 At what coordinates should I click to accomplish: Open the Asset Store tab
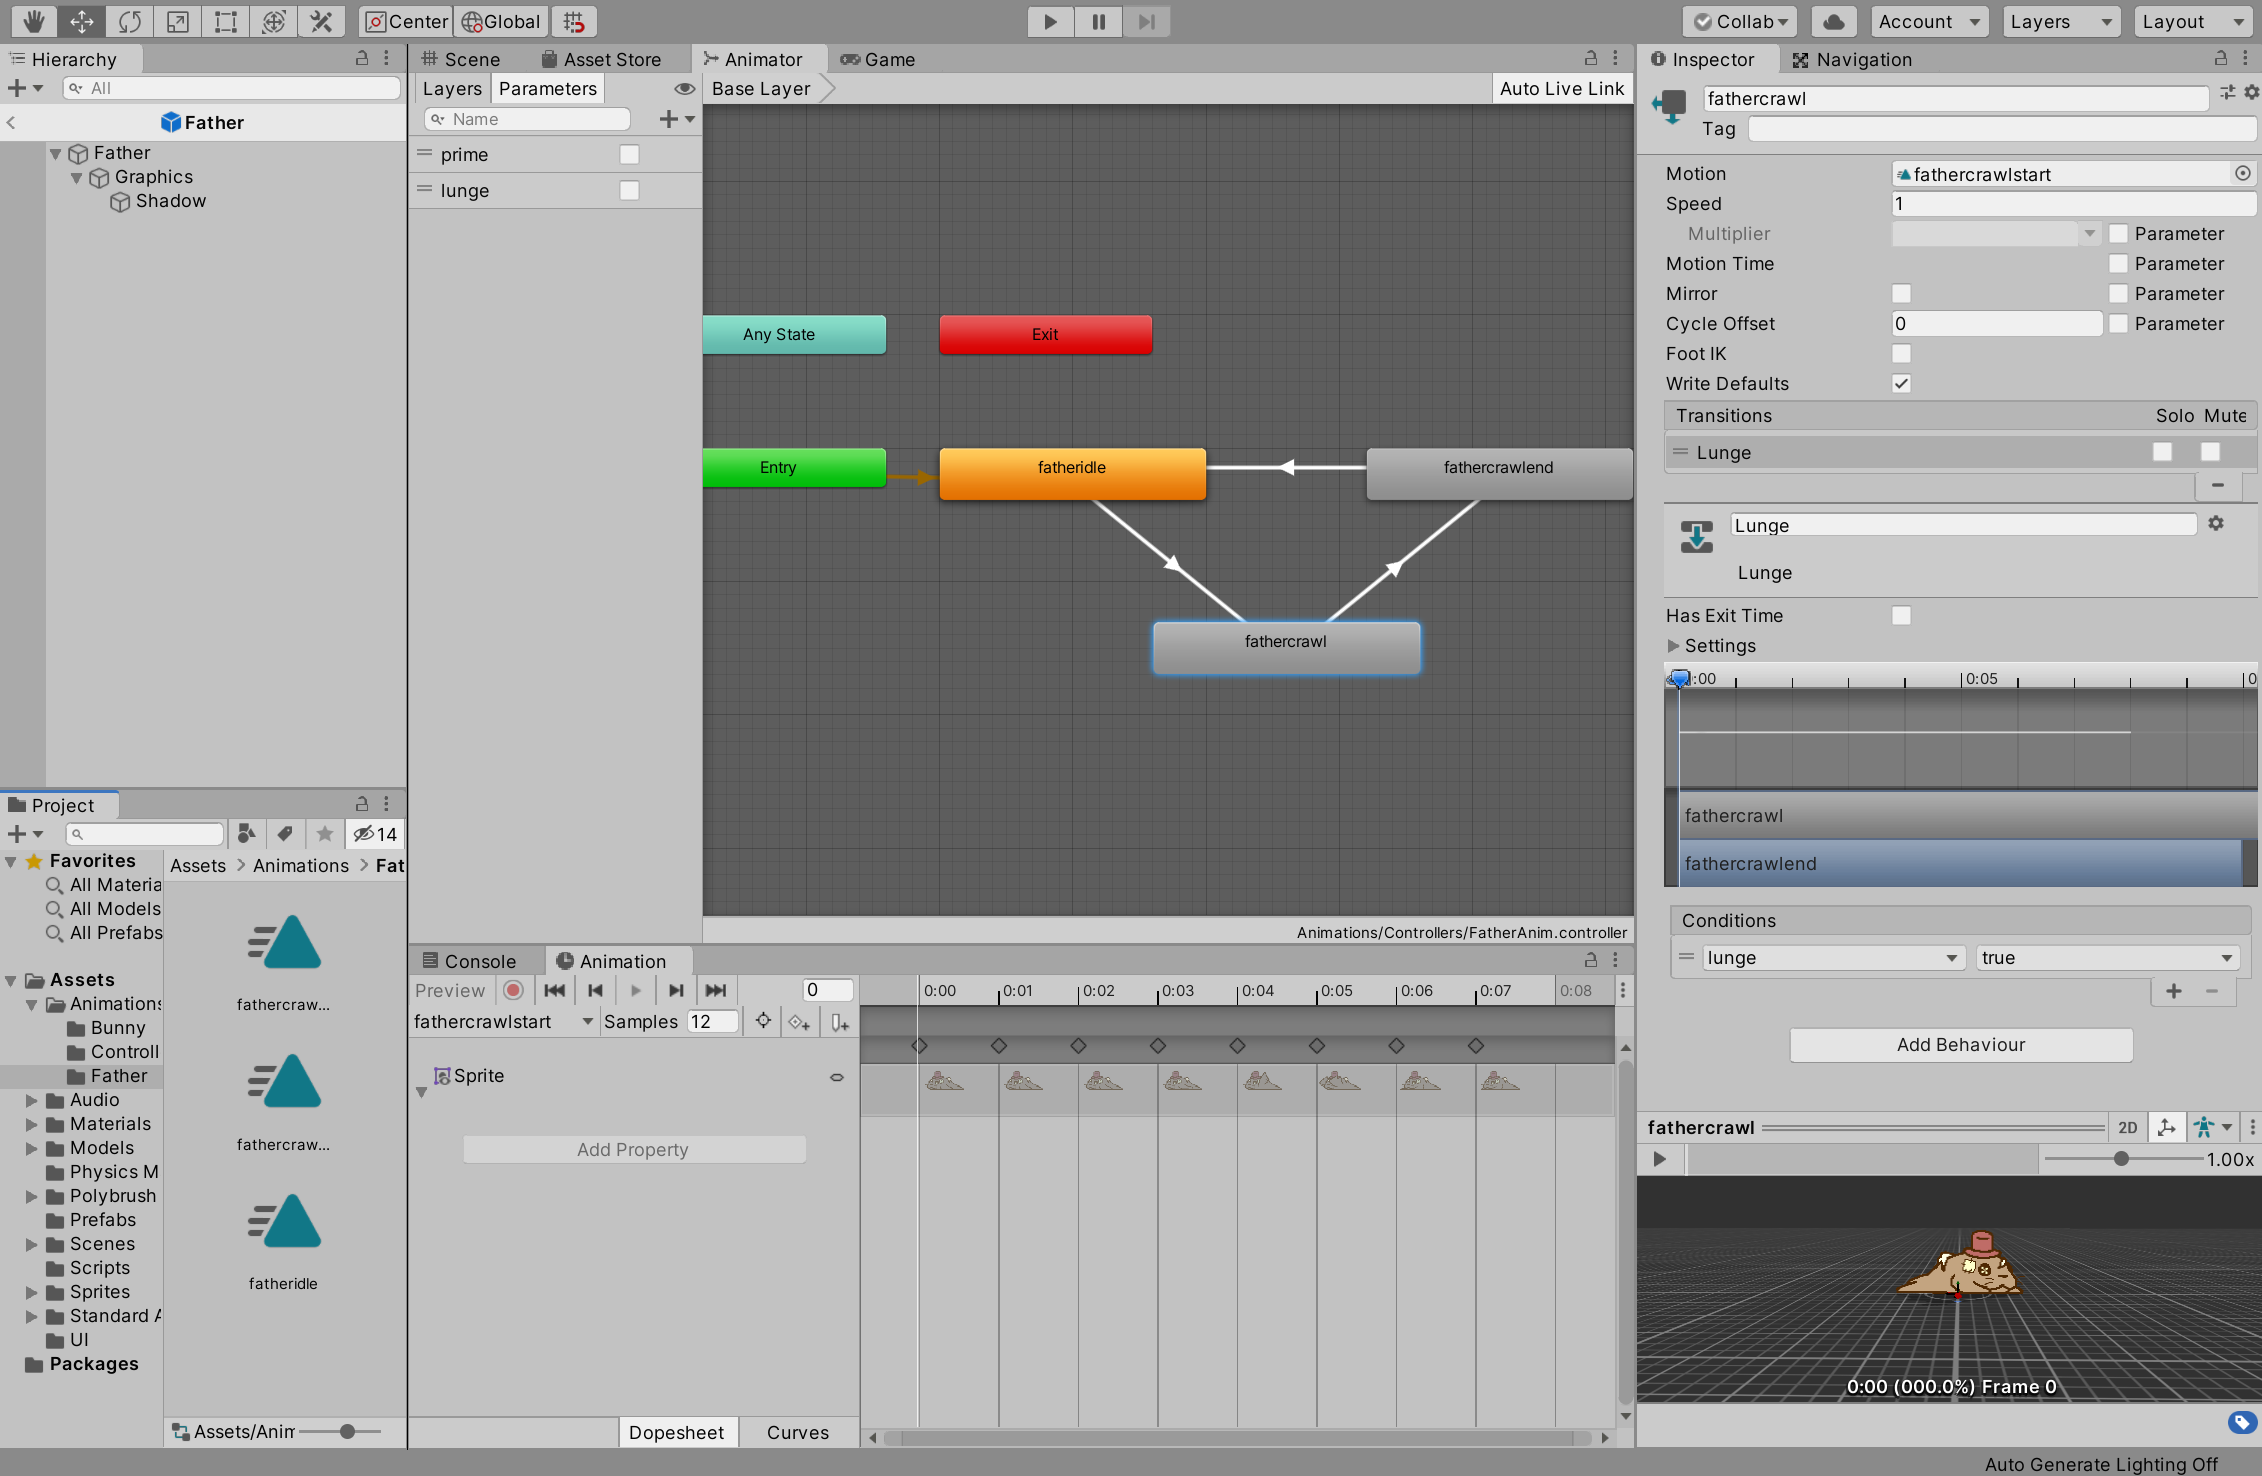pyautogui.click(x=601, y=59)
